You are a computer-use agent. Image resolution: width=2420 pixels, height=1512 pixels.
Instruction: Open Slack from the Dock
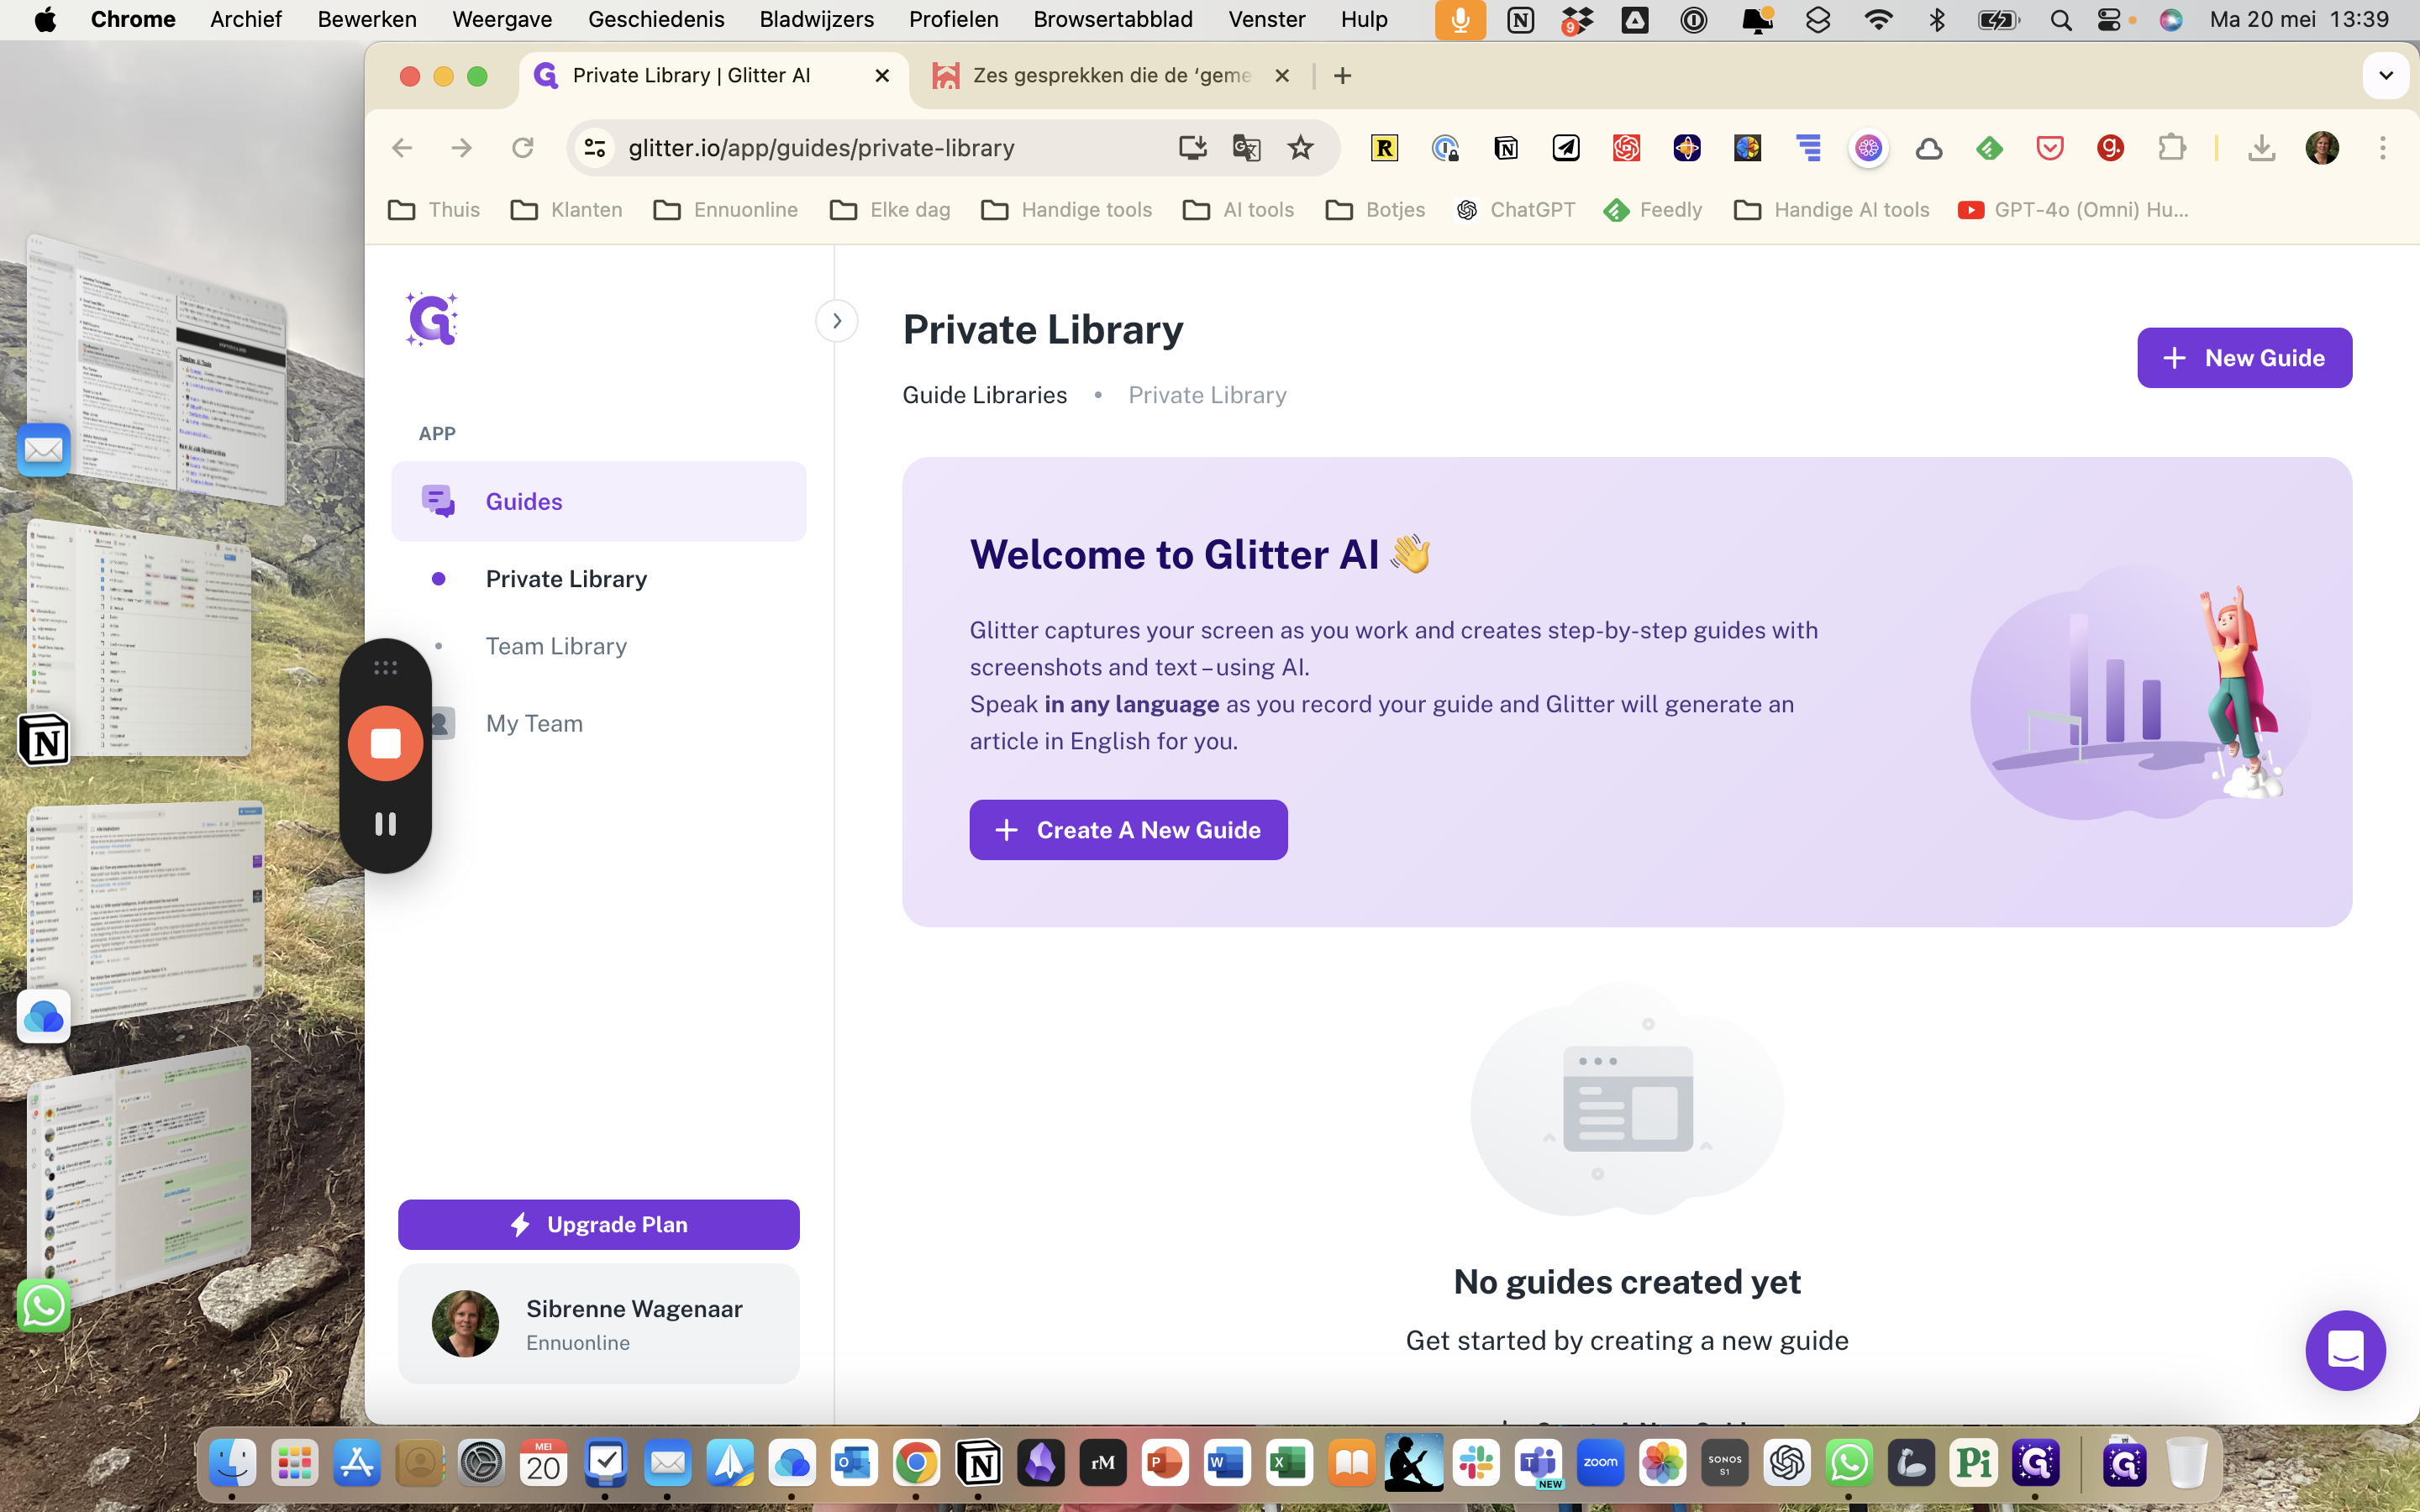click(1476, 1463)
